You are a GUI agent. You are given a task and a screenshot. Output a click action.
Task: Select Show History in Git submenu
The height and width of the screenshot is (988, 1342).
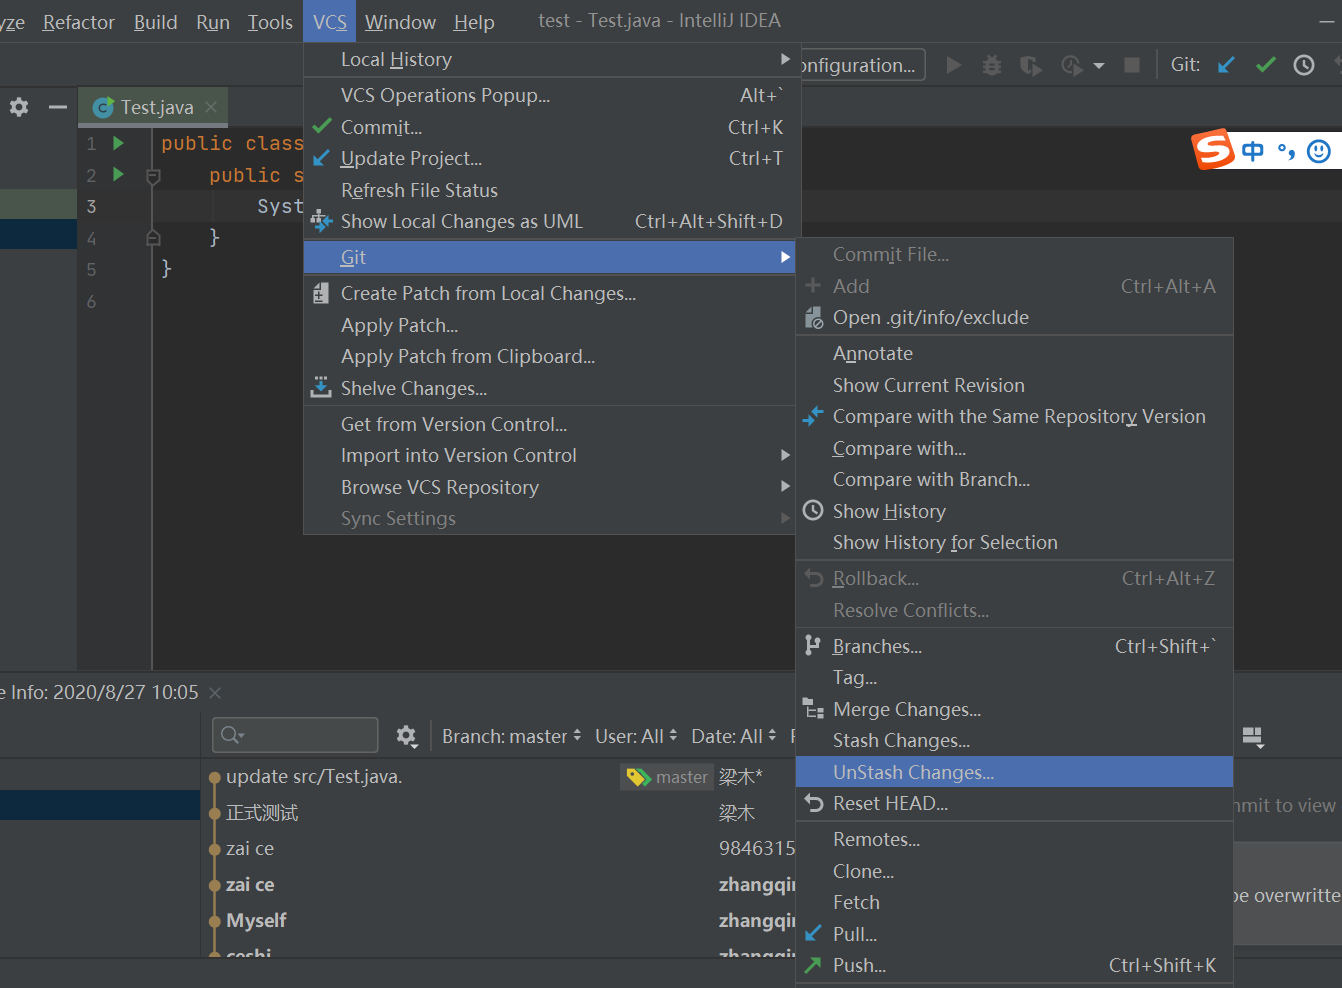(x=1014, y=511)
